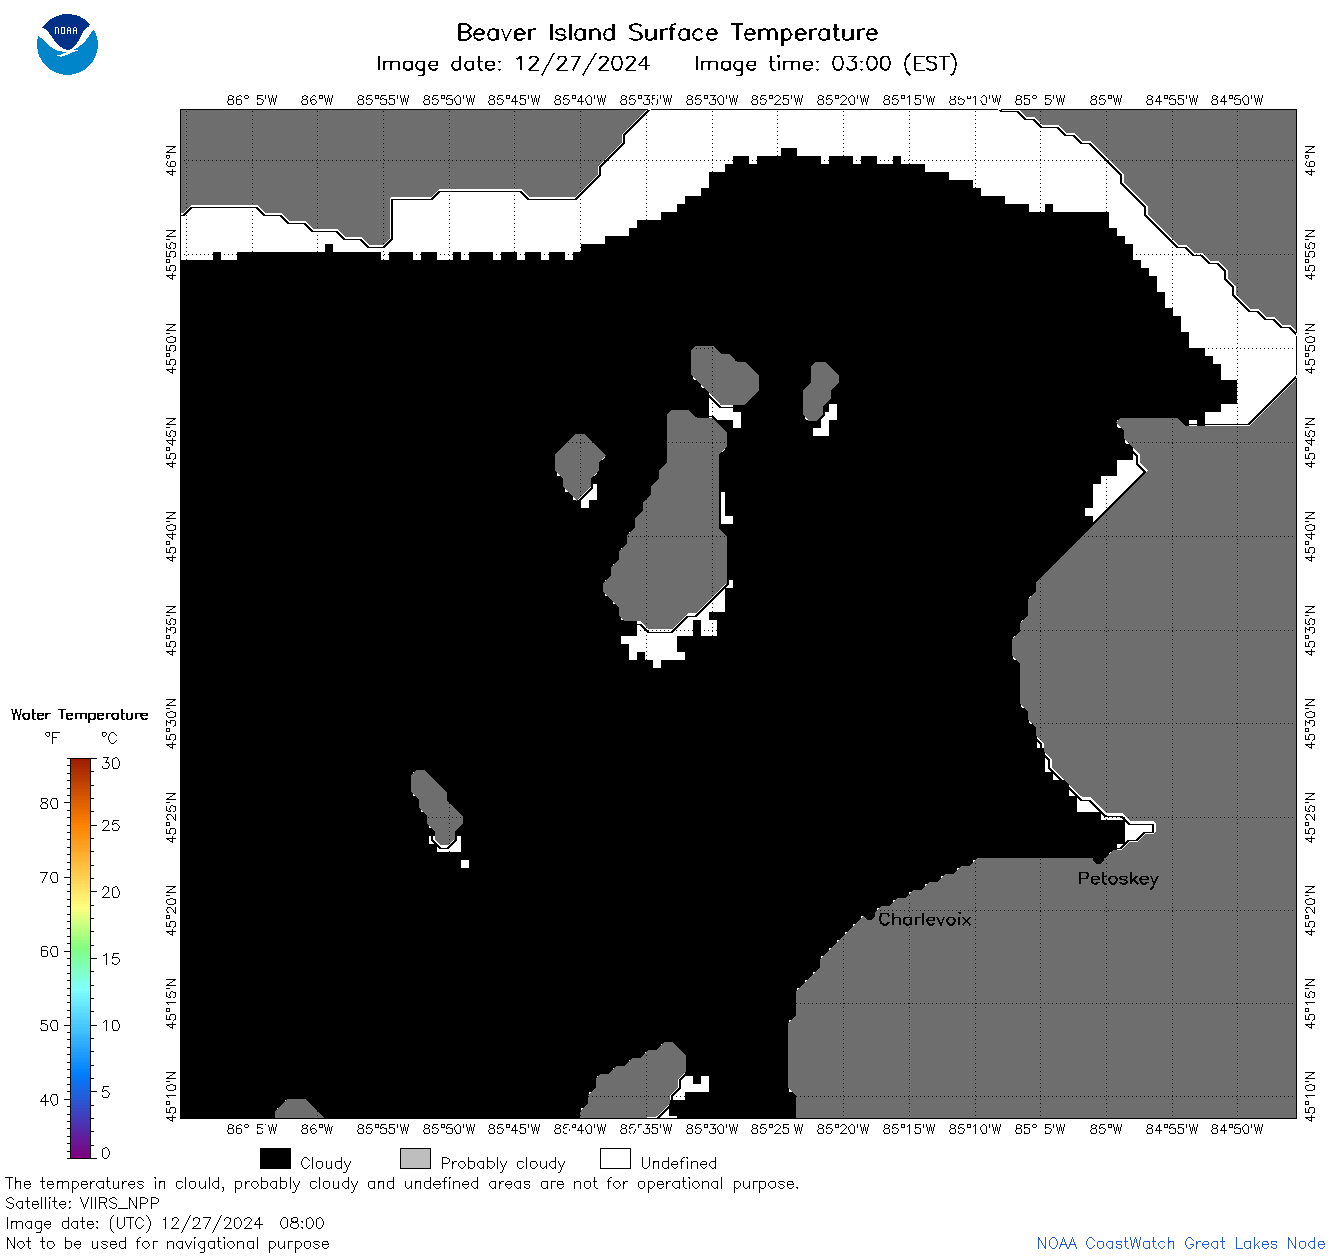Click the 15 Celsius scale value

pos(111,958)
